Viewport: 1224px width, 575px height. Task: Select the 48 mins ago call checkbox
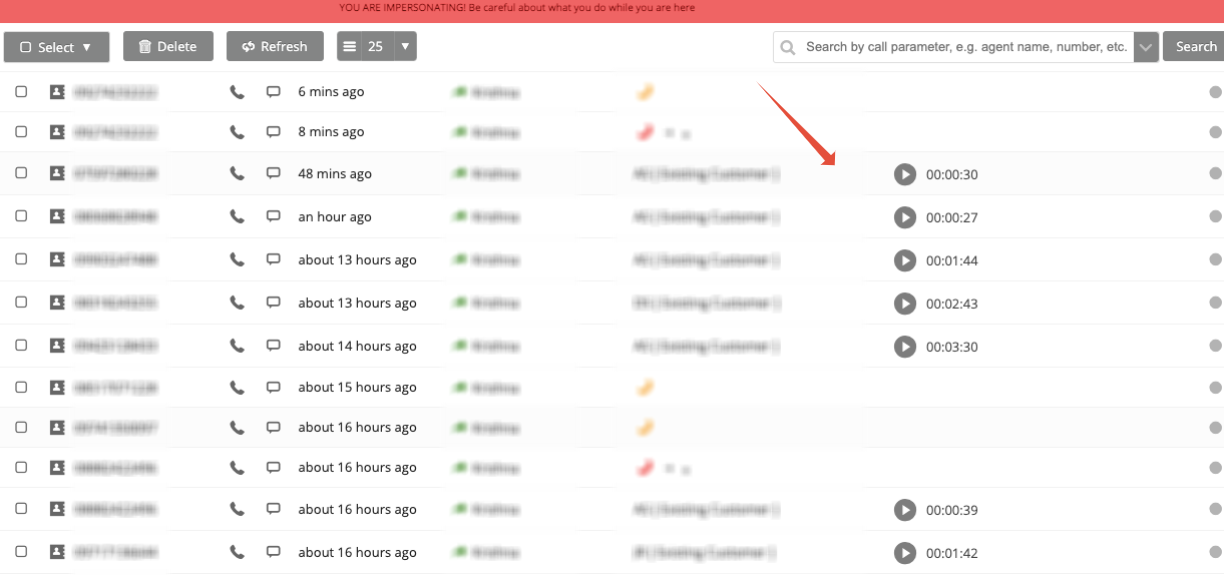(21, 173)
